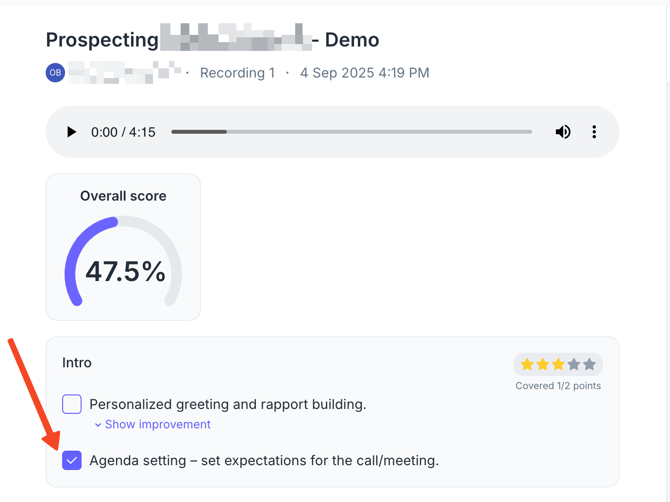This screenshot has width=670, height=502.
Task: Play the audio recording
Action: click(x=71, y=132)
